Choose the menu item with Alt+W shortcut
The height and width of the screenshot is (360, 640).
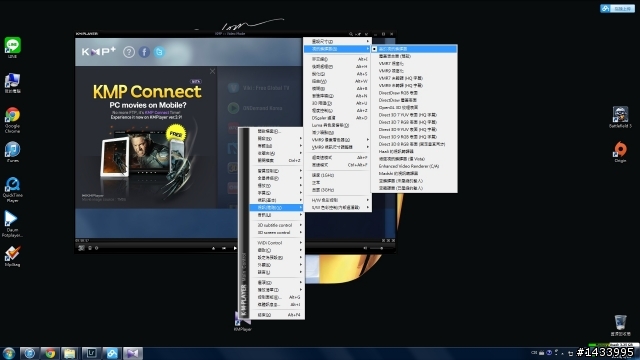click(x=337, y=81)
